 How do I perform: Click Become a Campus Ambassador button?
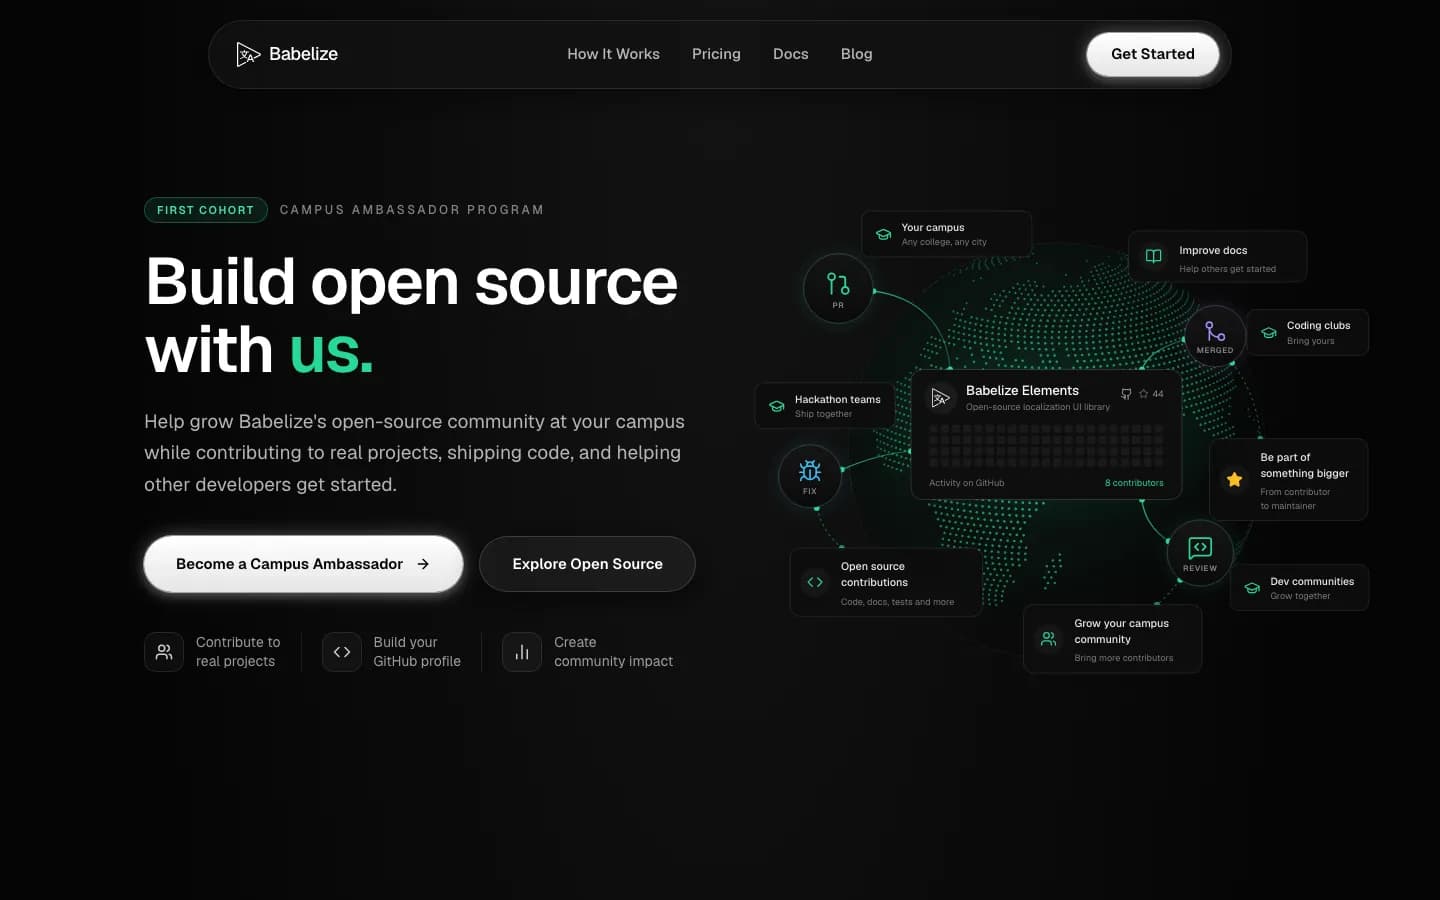pyautogui.click(x=303, y=564)
